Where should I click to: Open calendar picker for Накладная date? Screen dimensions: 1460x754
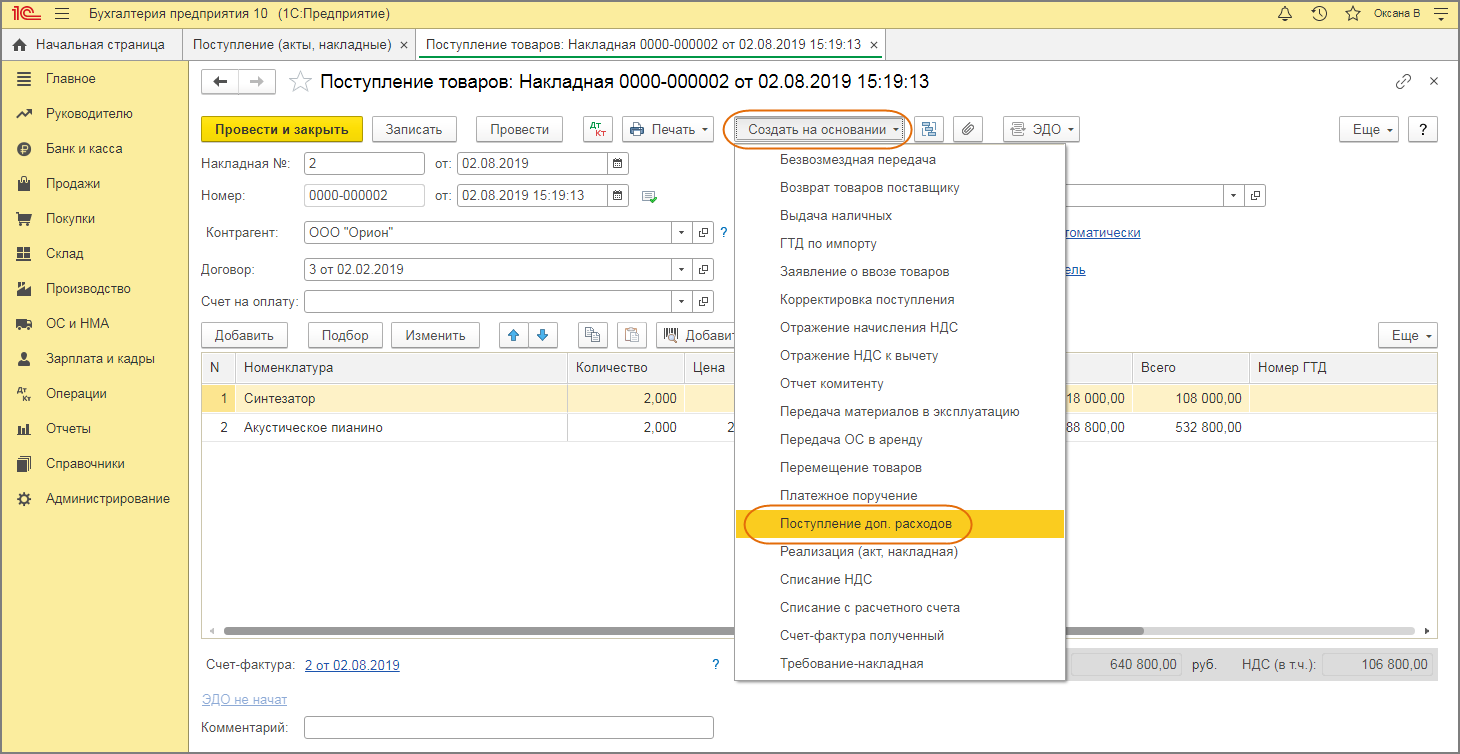coord(617,163)
